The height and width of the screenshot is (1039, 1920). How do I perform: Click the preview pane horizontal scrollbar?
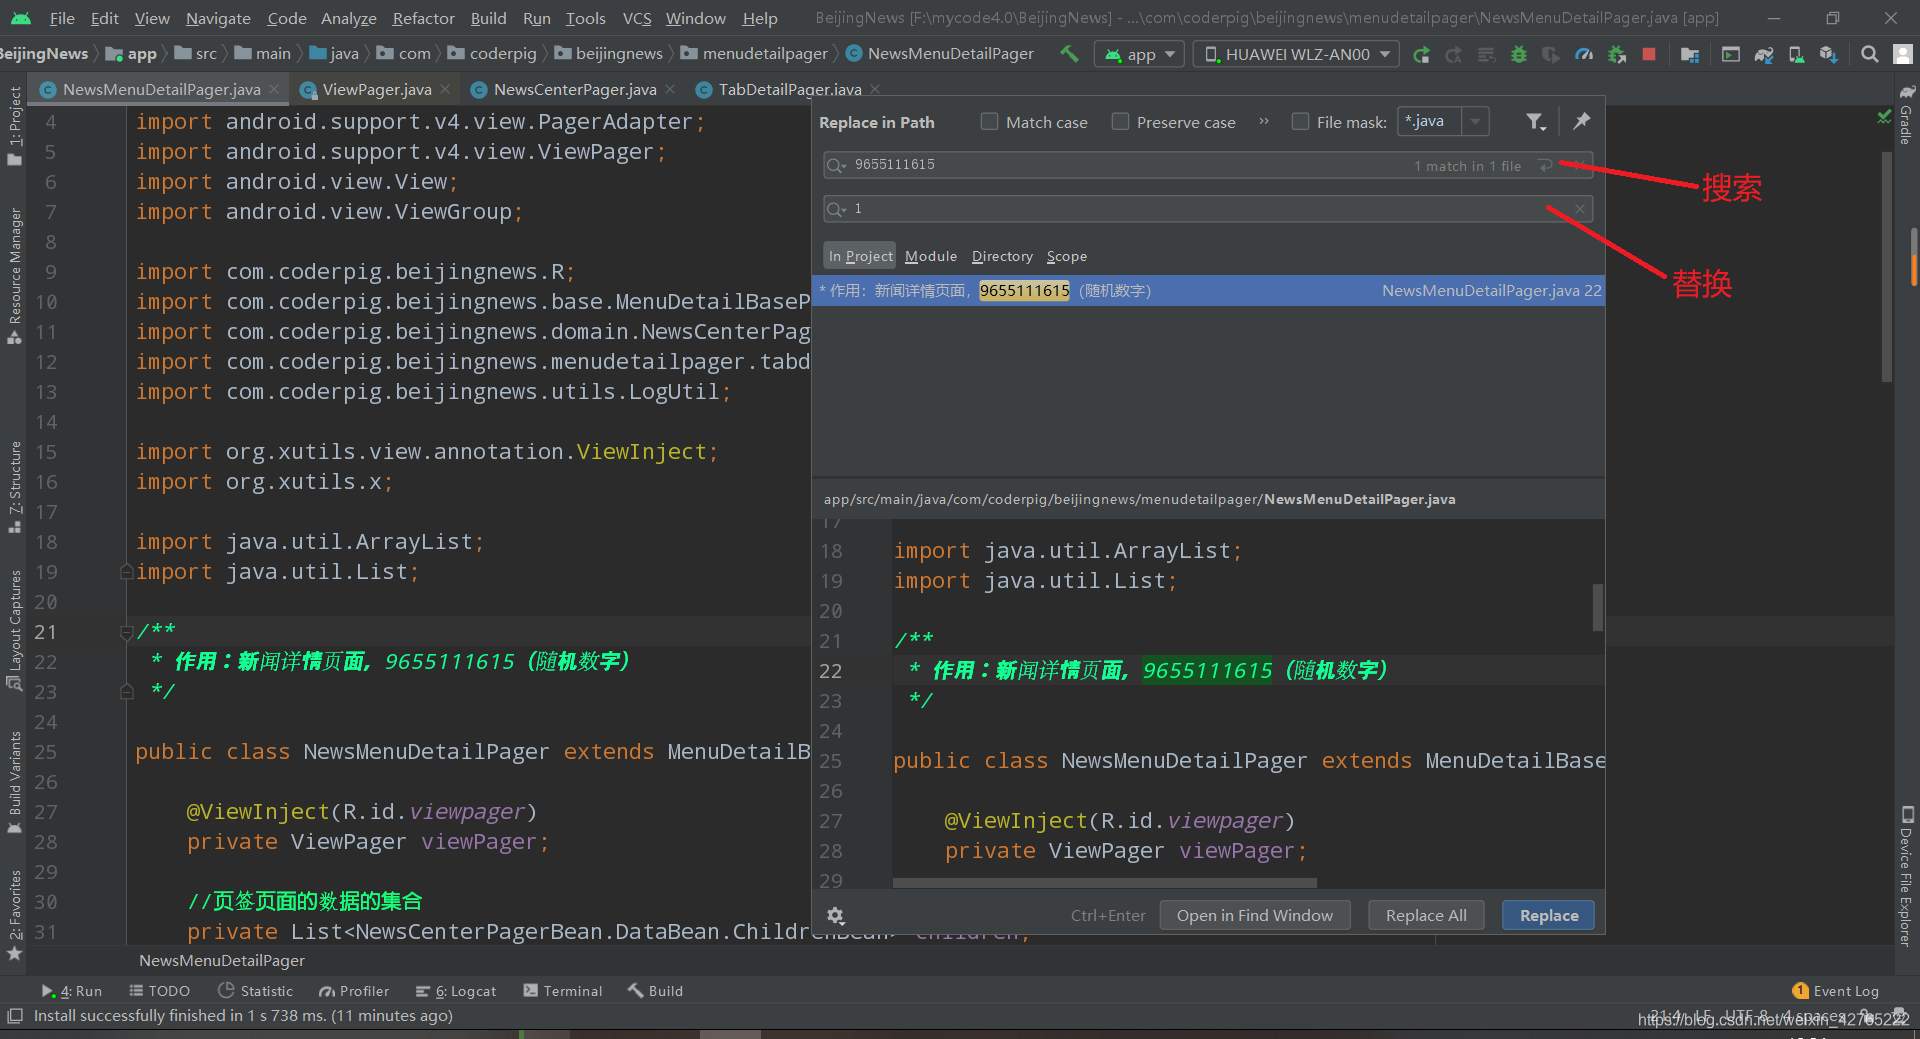coord(1104,883)
